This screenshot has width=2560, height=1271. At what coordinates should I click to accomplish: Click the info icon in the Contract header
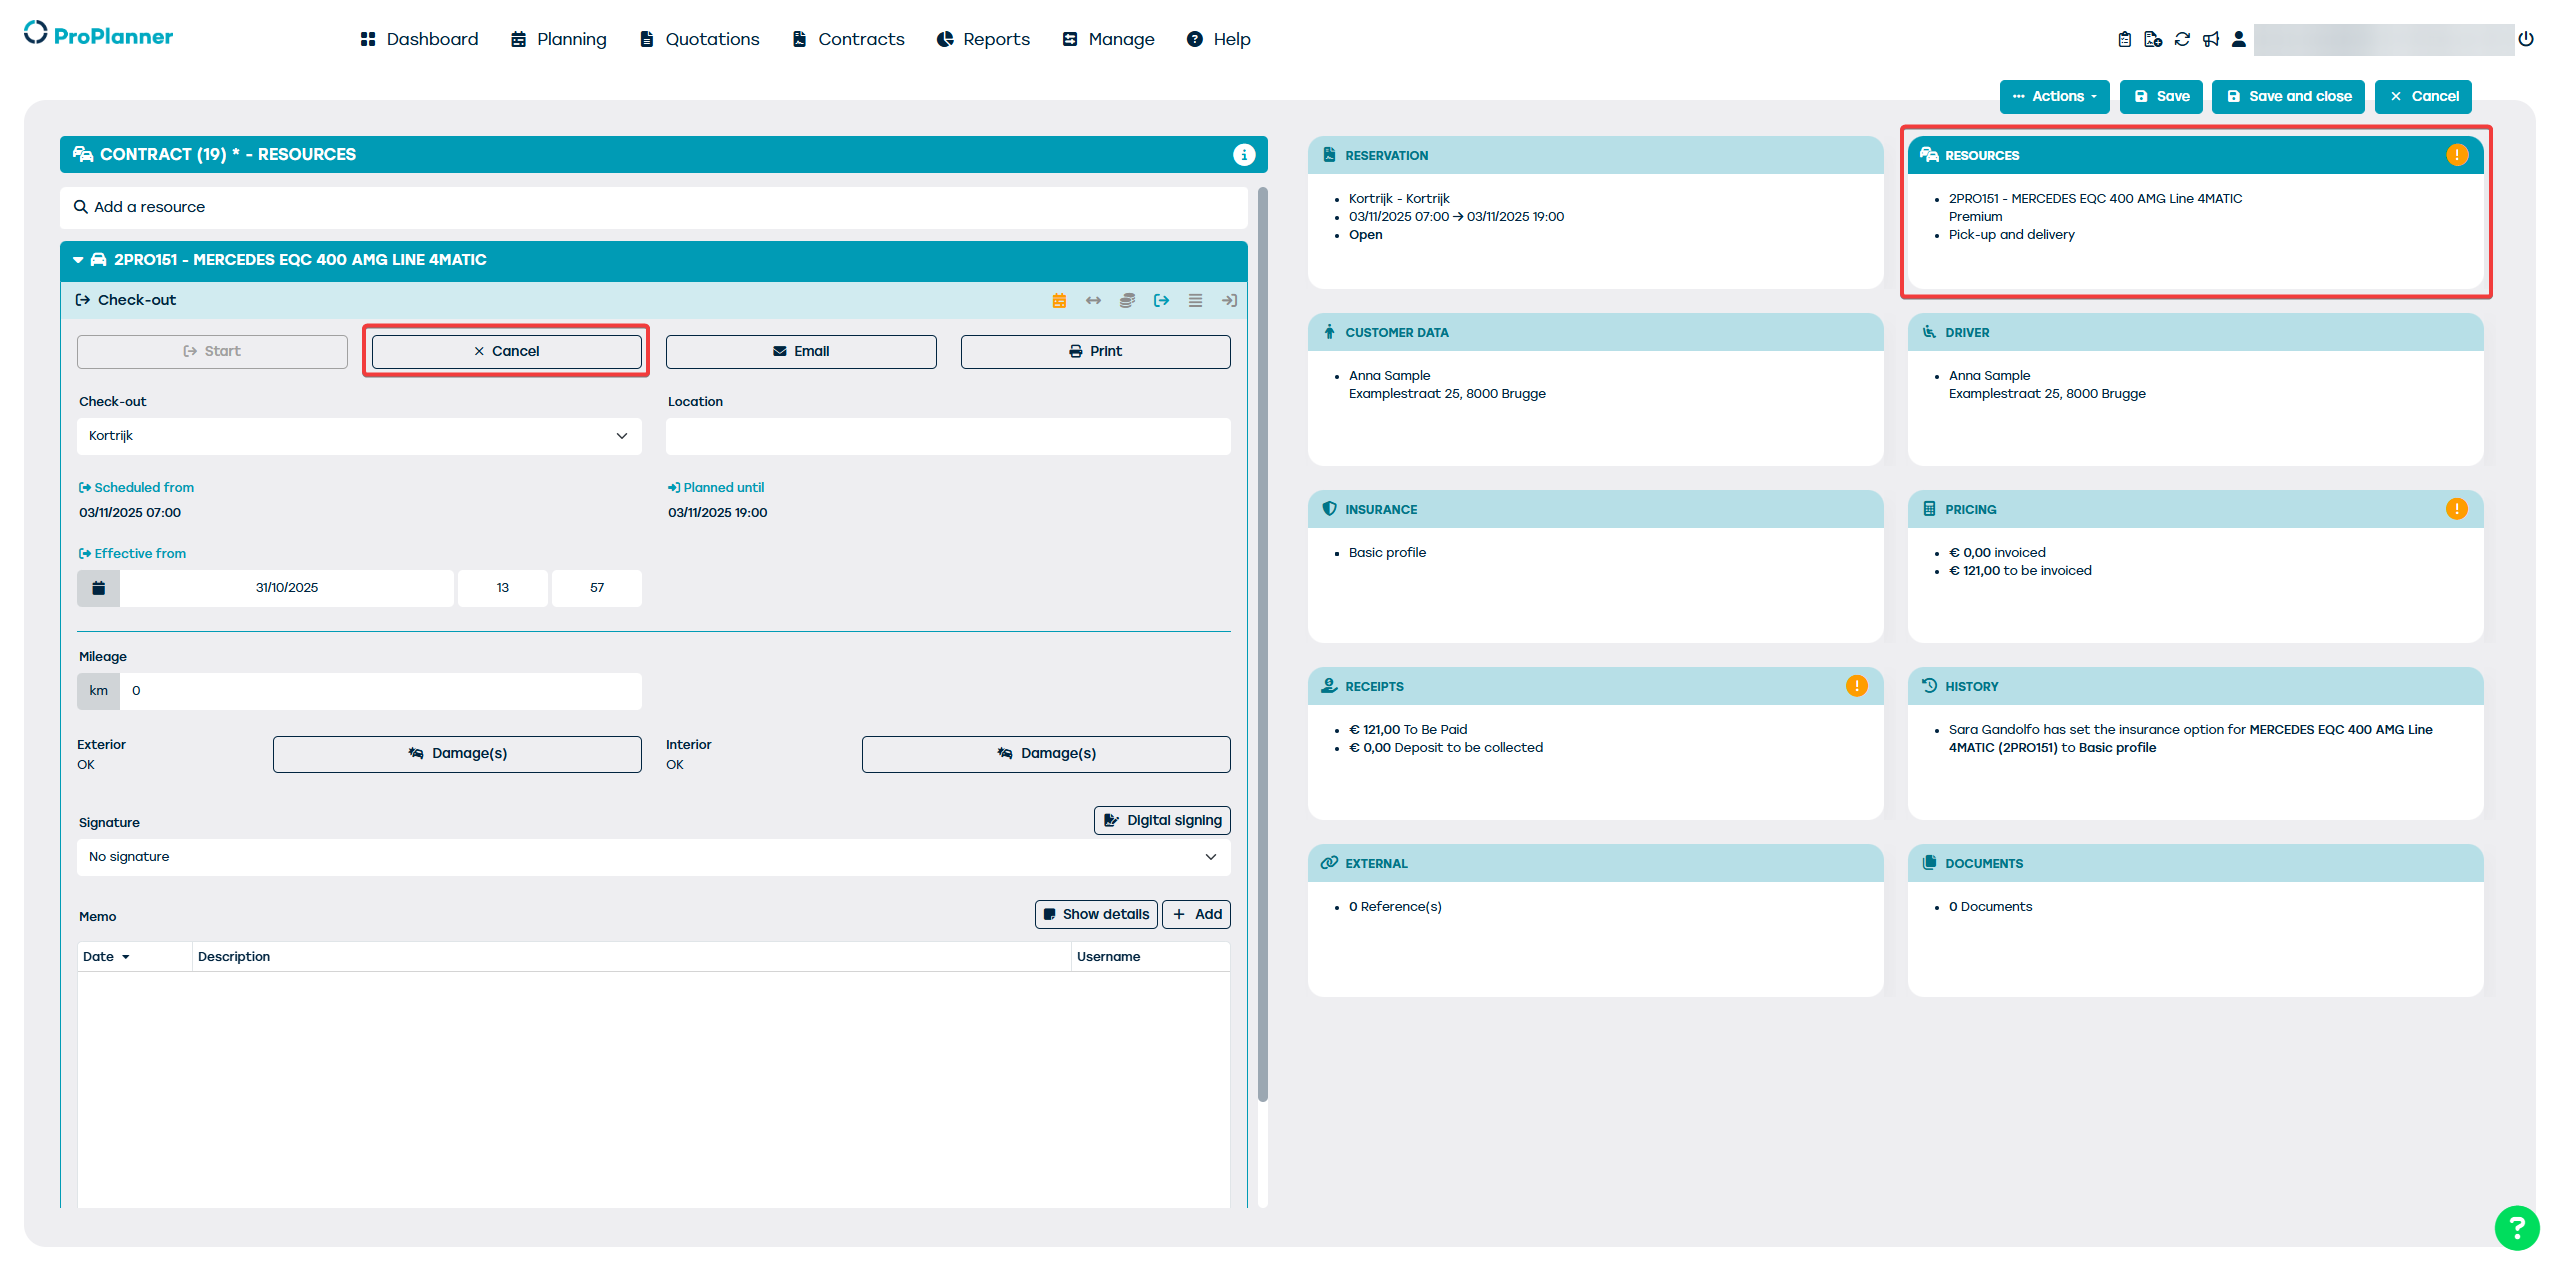[x=1243, y=154]
